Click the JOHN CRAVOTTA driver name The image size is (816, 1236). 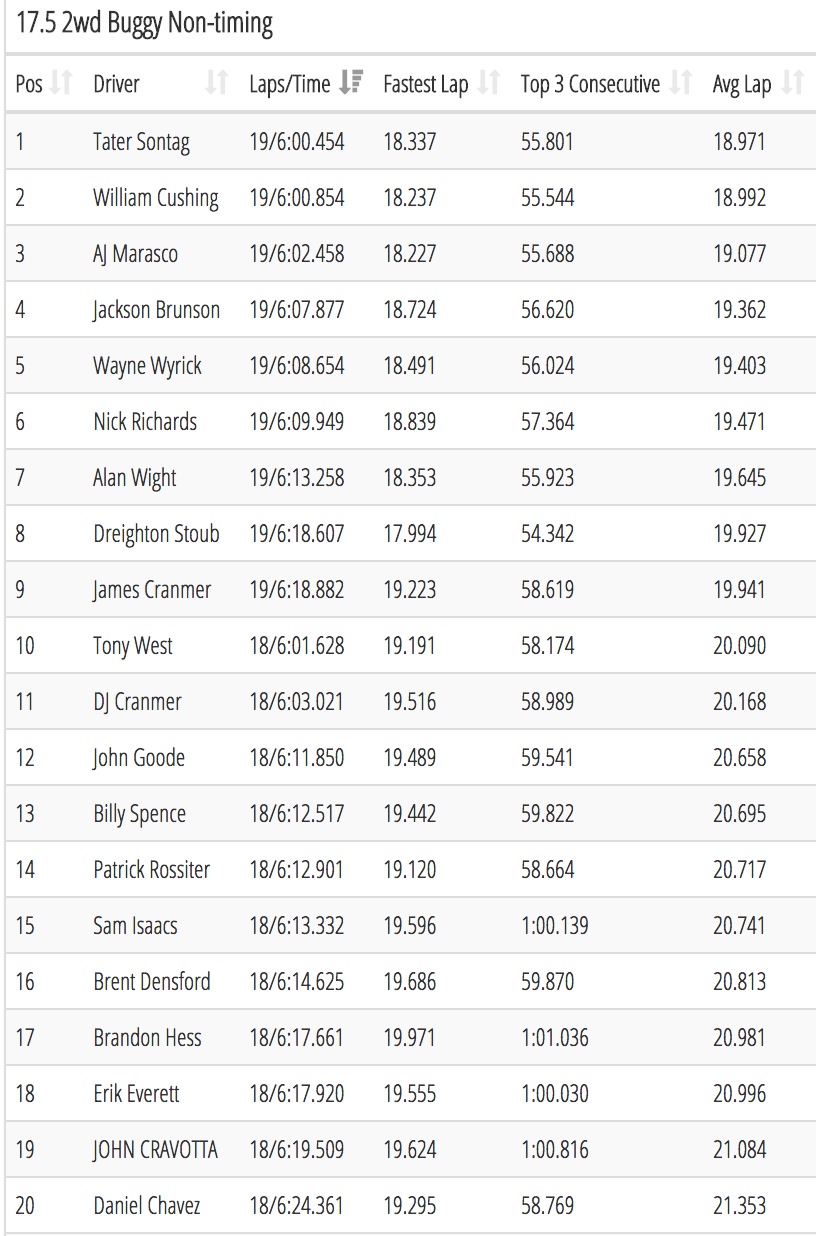155,1150
